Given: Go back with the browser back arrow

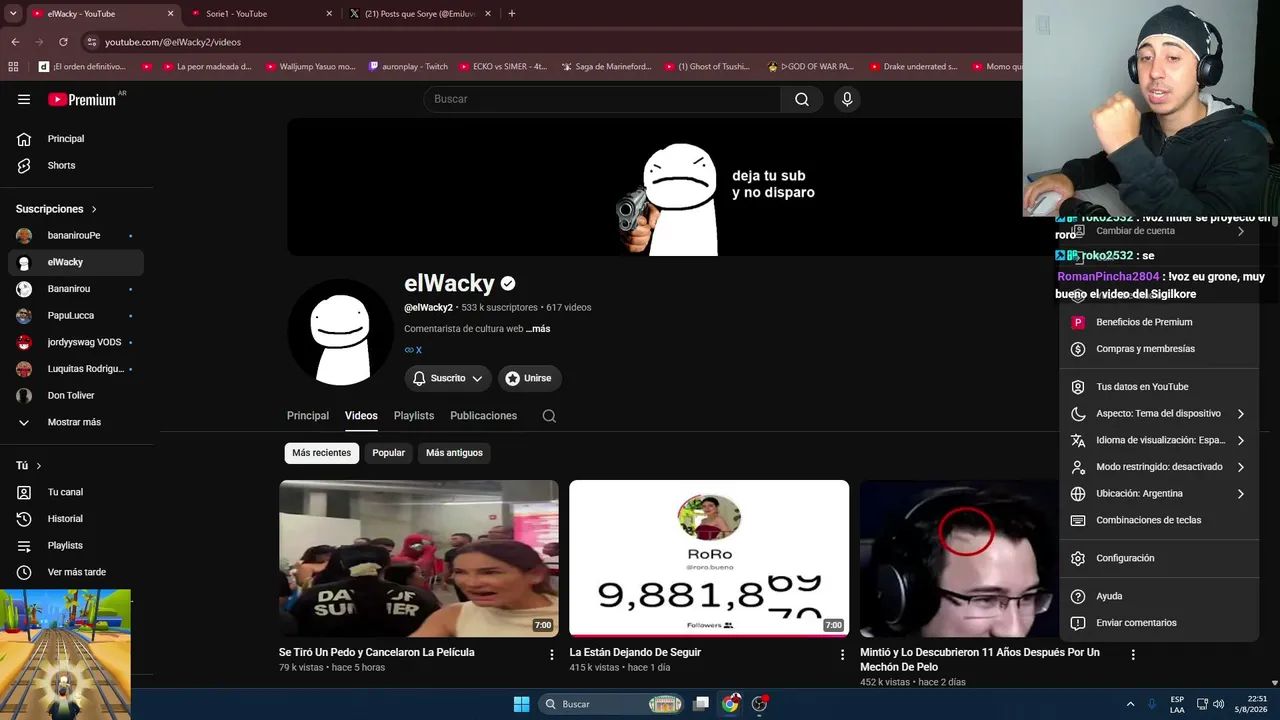Looking at the screenshot, I should (15, 42).
